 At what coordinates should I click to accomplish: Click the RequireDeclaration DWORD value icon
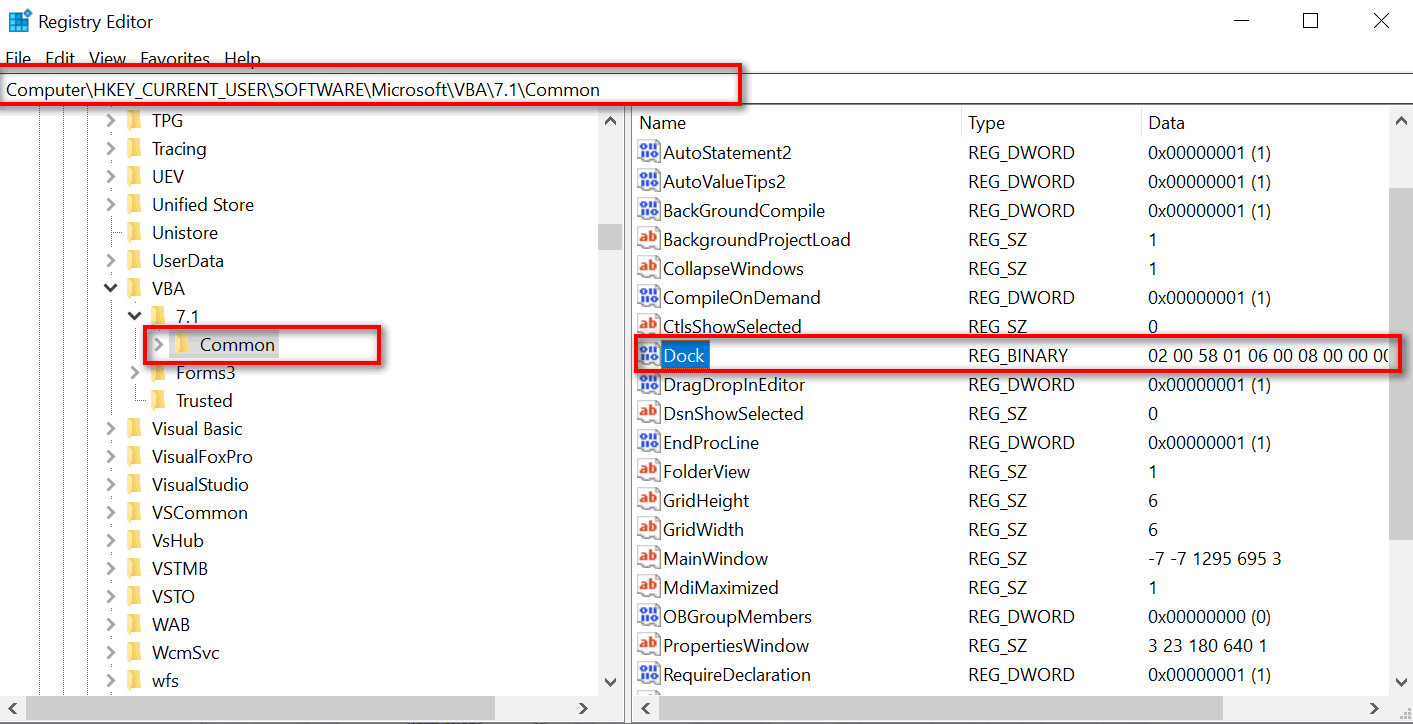coord(649,675)
